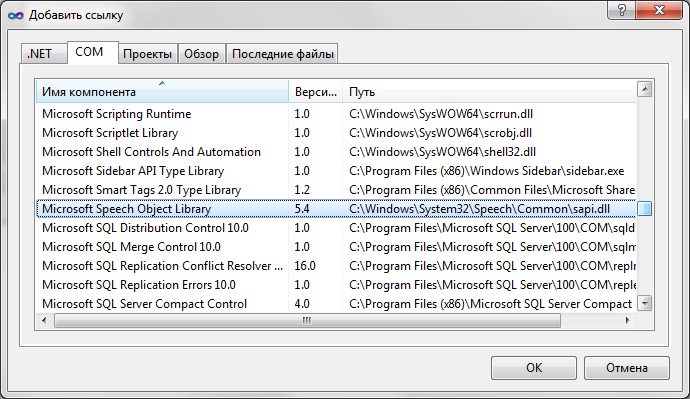The width and height of the screenshot is (690, 399).
Task: Click the dialog's title bar infinity icon
Action: (x=15, y=15)
